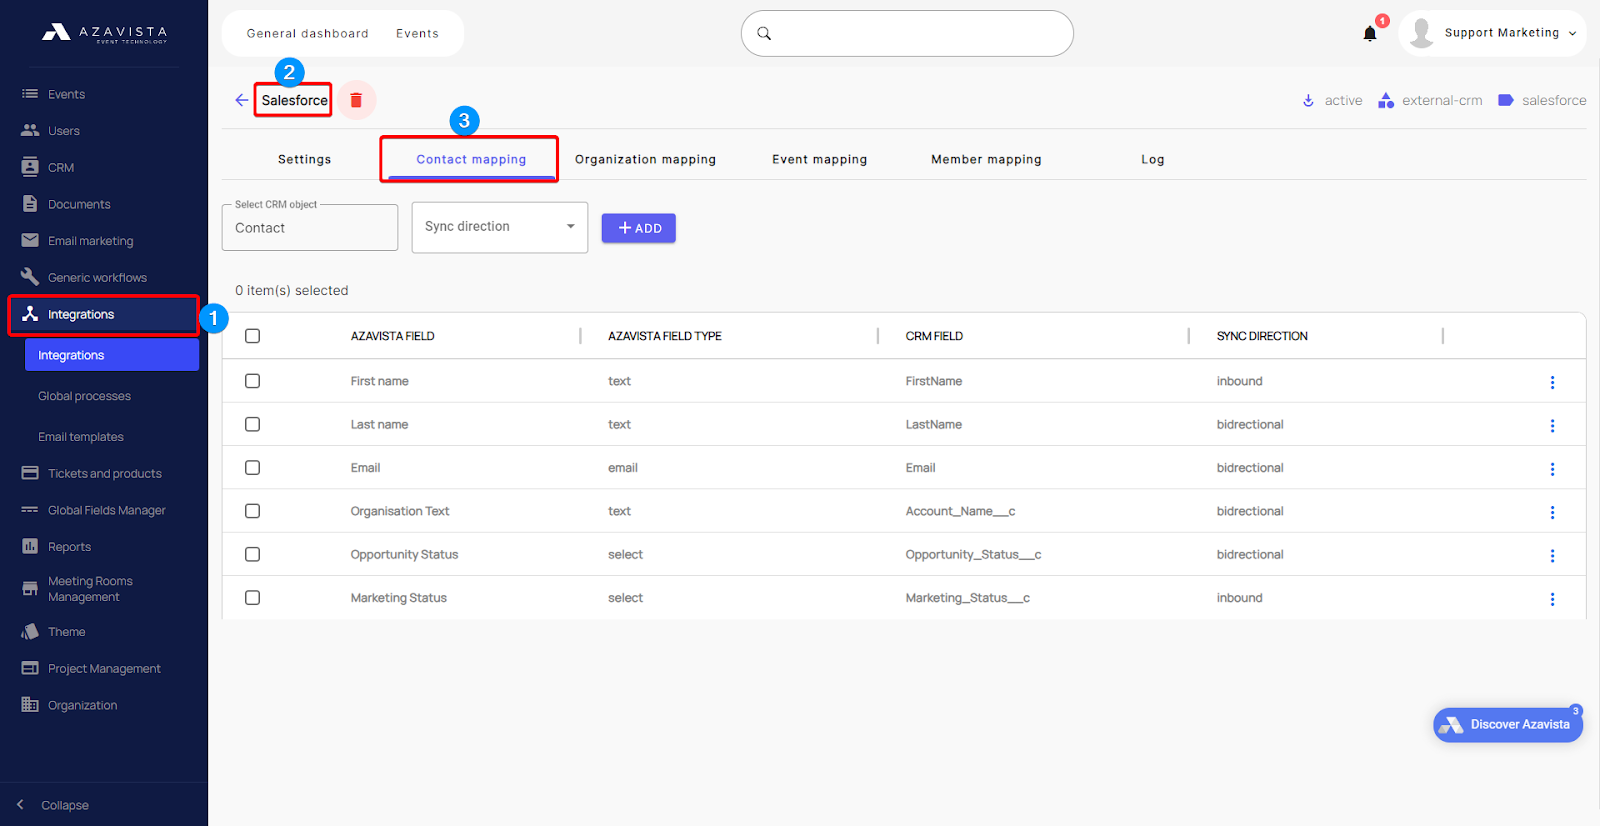Image resolution: width=1600 pixels, height=826 pixels.
Task: Check the Opportunity Status row checkbox
Action: pyautogui.click(x=252, y=554)
